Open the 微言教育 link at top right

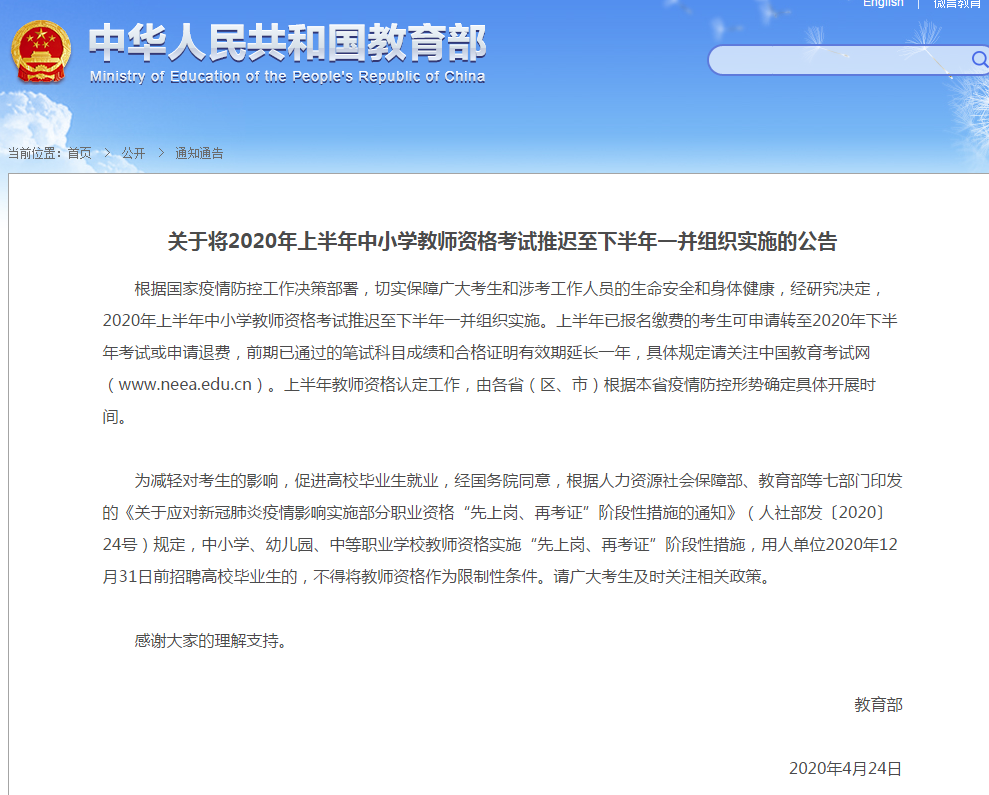point(956,4)
